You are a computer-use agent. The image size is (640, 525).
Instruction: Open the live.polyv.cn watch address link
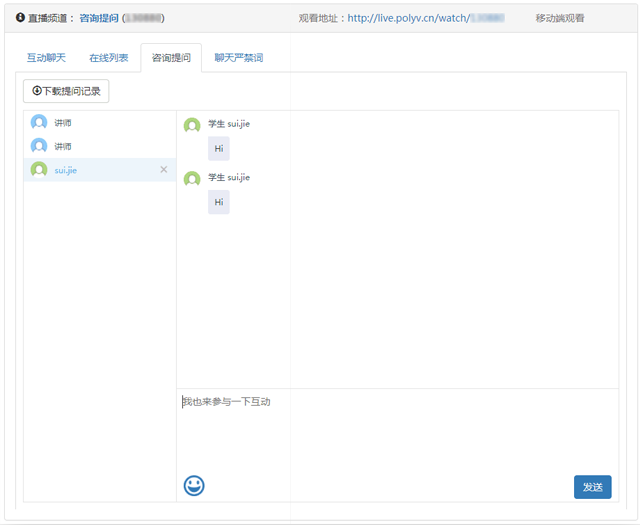tap(426, 18)
